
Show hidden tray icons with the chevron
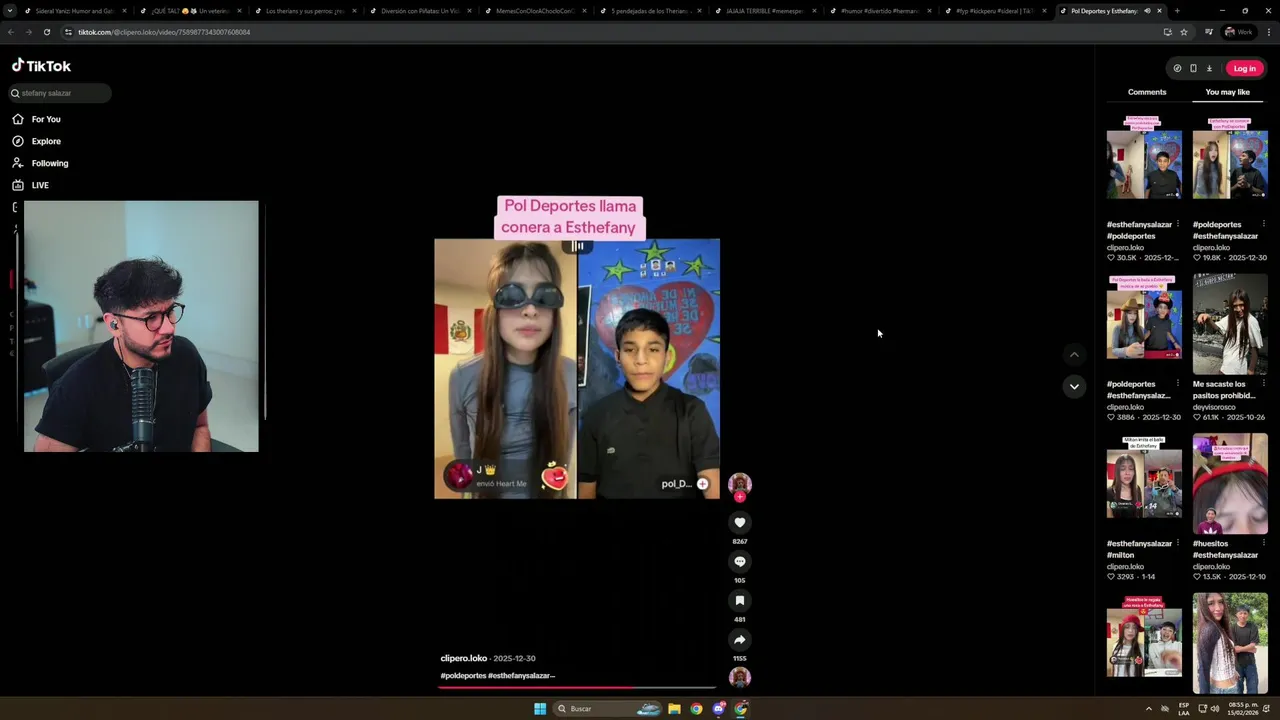pyautogui.click(x=1149, y=708)
